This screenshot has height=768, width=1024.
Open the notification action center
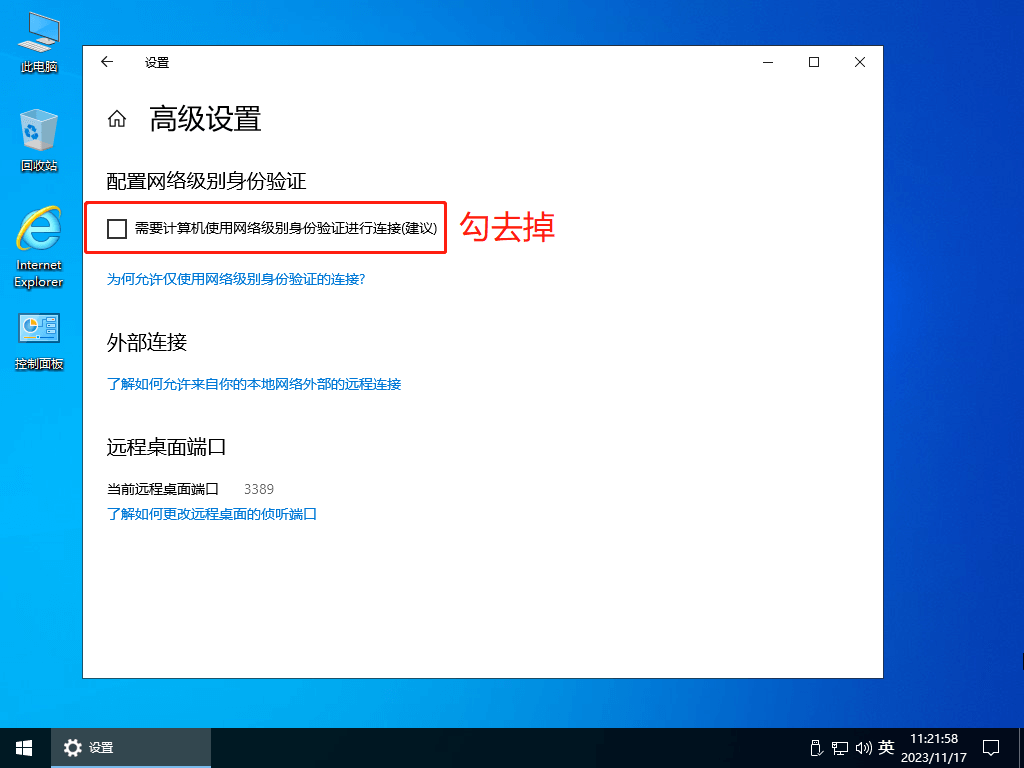click(991, 747)
